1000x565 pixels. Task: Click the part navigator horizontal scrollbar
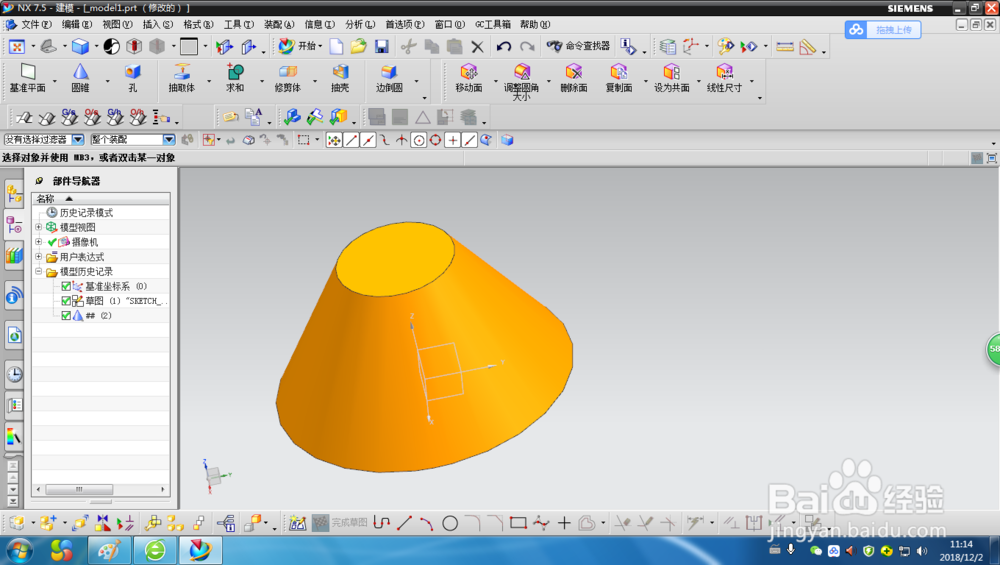click(x=100, y=489)
